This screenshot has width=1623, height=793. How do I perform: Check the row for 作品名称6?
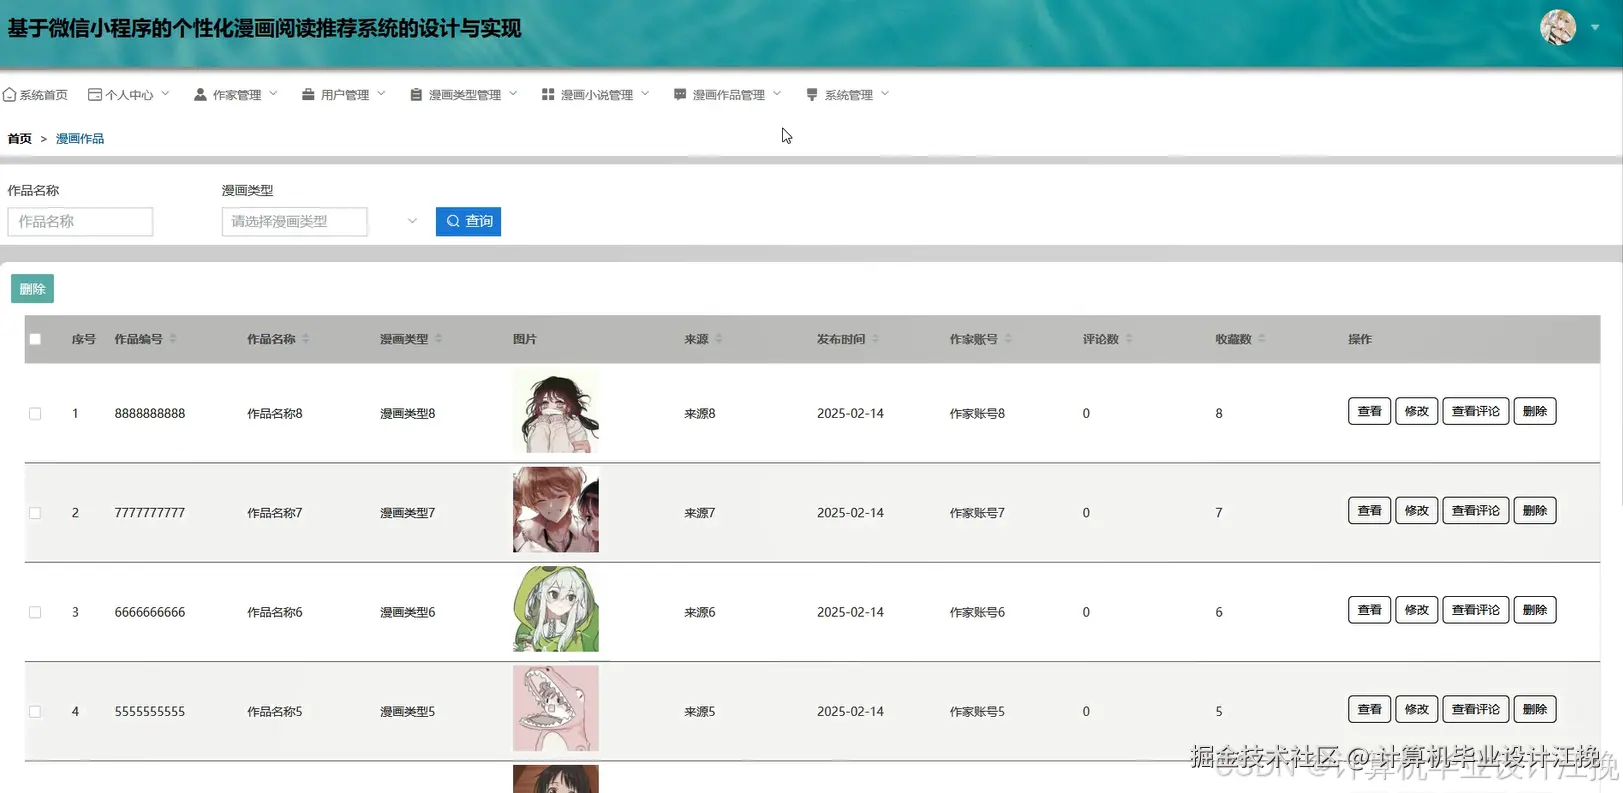pos(35,612)
